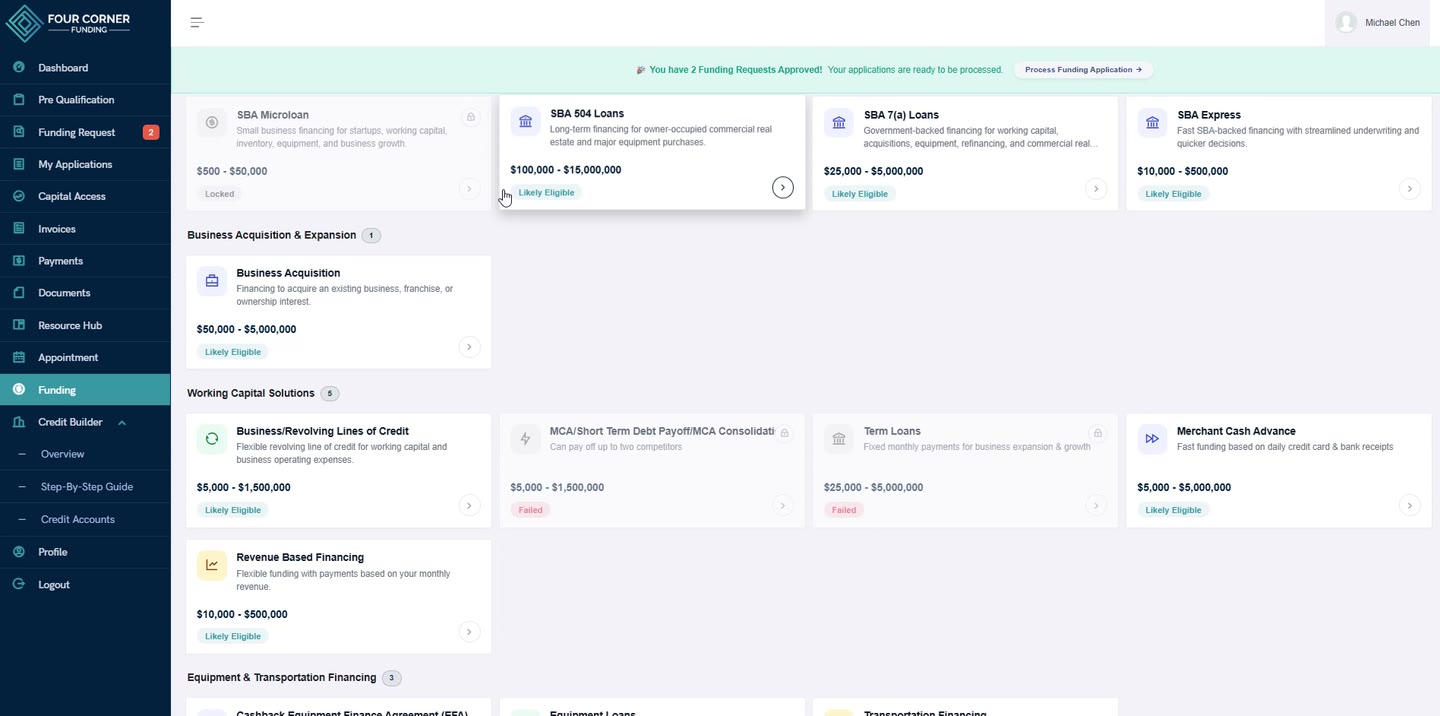Click the Dashboard sidebar icon

coord(19,67)
